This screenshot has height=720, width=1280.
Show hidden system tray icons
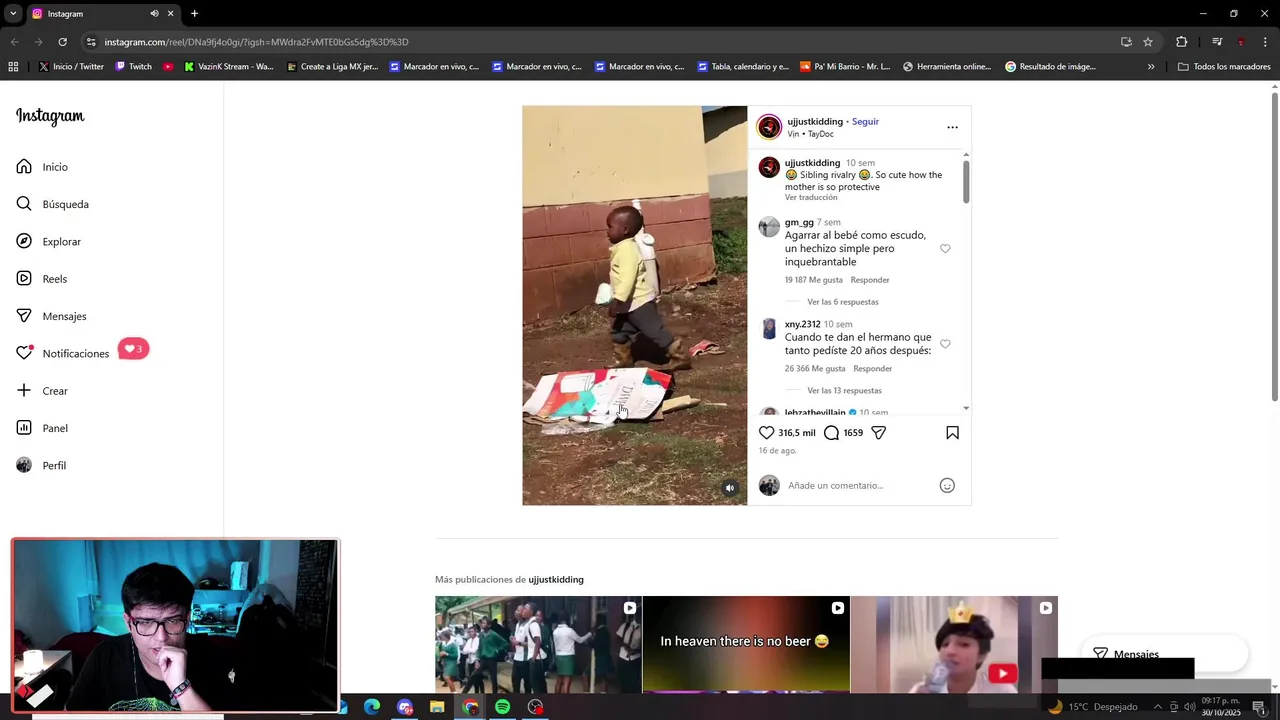(x=1158, y=707)
